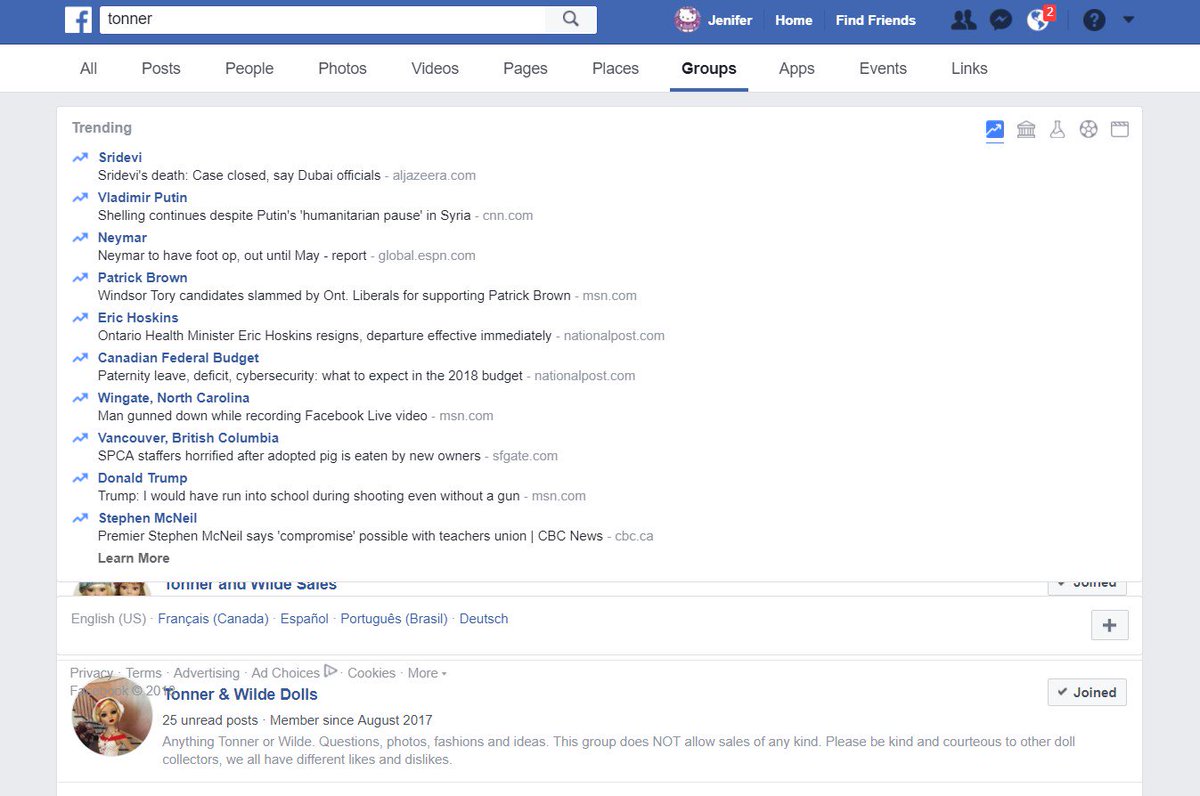
Task: Switch to the All tab
Action: [89, 68]
